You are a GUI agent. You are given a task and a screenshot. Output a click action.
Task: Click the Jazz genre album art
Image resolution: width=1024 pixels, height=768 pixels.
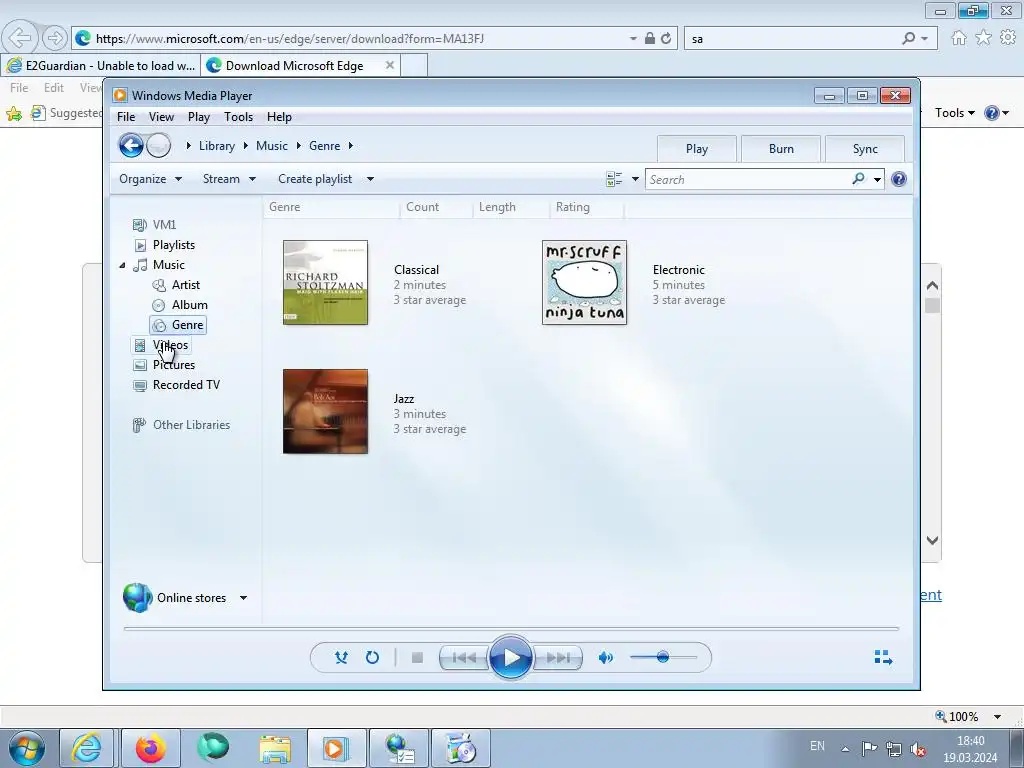pyautogui.click(x=325, y=411)
